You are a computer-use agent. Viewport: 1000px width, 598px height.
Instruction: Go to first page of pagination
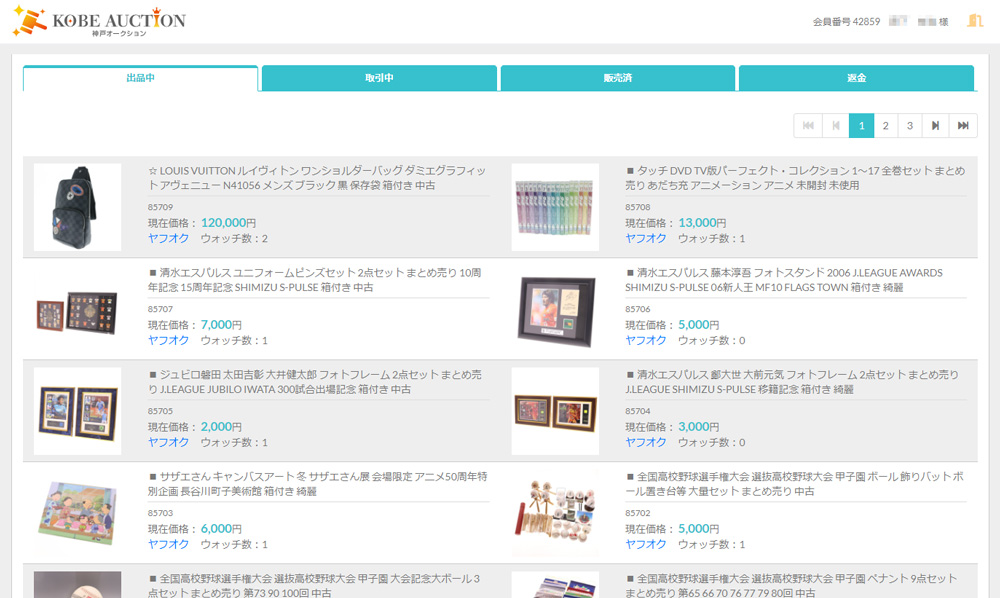pyautogui.click(x=808, y=126)
